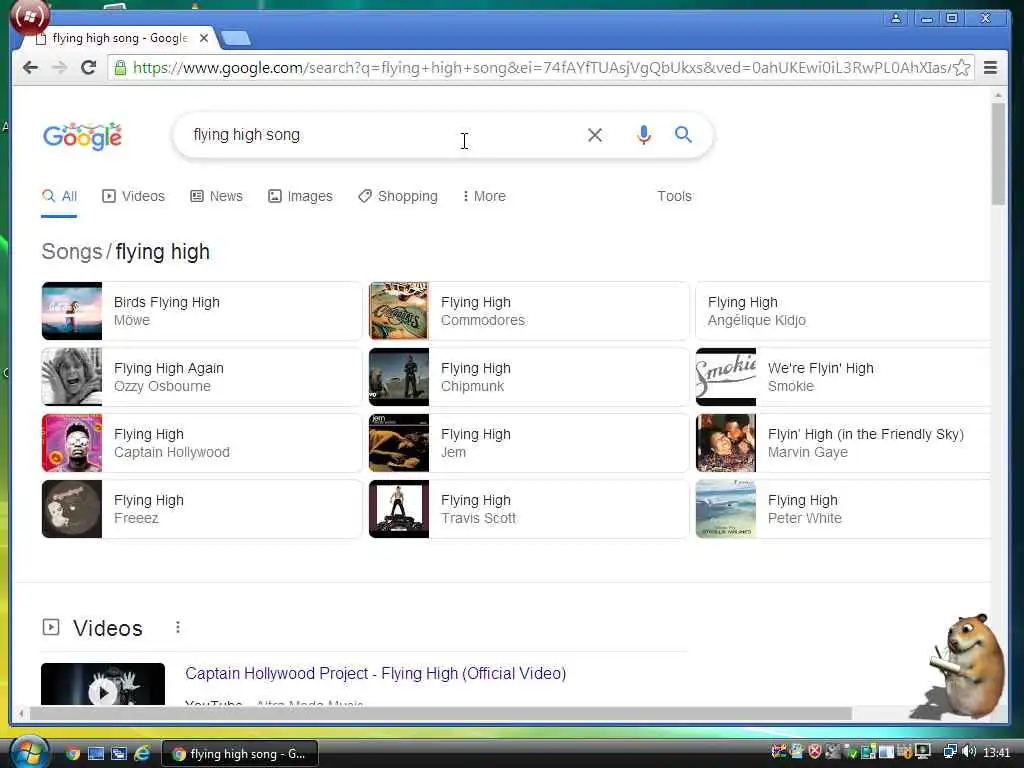1024x768 pixels.
Task: Open a new tab with the tab button
Action: pos(235,39)
